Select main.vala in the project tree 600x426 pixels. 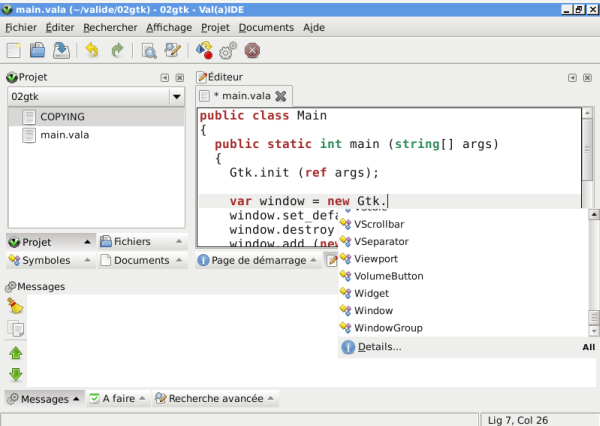tap(65, 135)
